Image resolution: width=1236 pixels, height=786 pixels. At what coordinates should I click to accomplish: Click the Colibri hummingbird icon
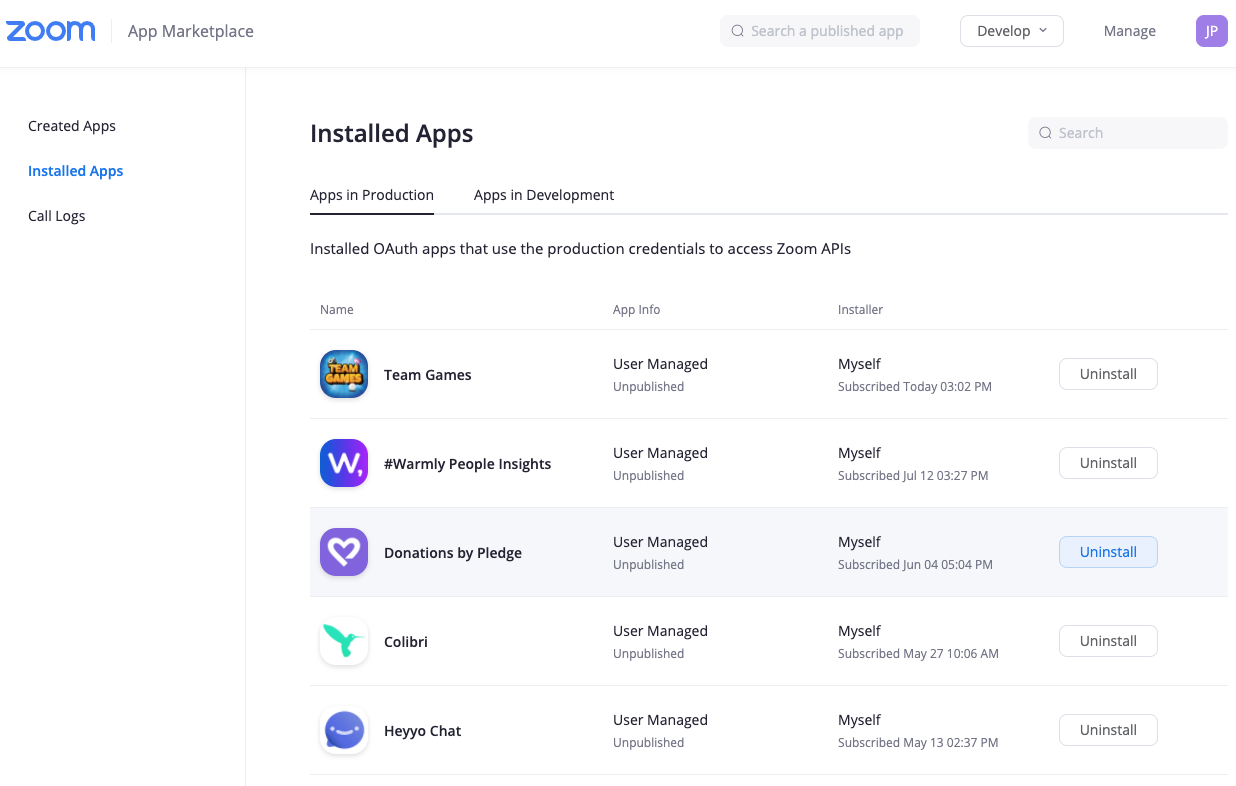click(344, 641)
